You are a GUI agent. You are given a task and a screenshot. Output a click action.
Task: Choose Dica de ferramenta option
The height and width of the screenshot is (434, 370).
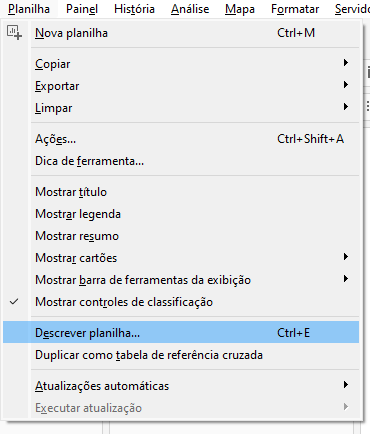click(181, 161)
